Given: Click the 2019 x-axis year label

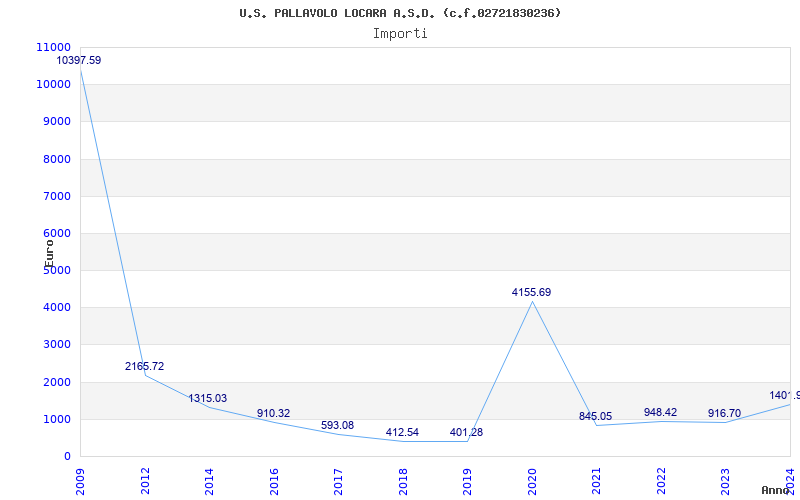Looking at the screenshot, I should (x=467, y=481).
